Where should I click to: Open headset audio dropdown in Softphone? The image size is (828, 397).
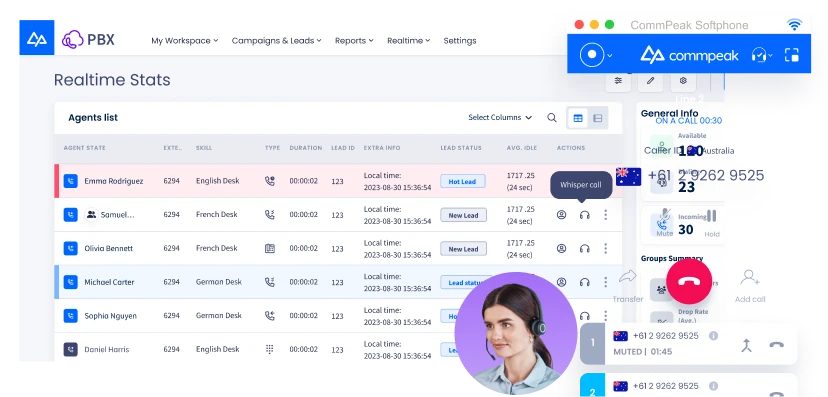[762, 55]
